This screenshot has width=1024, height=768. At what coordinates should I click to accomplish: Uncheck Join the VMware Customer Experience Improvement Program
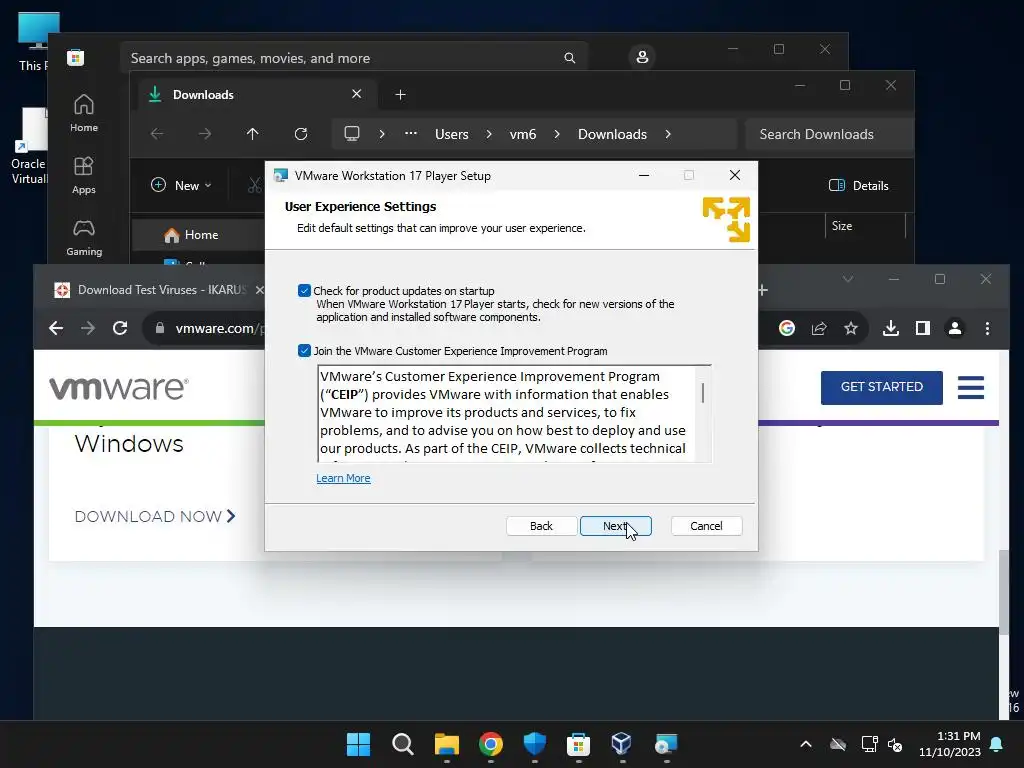tap(304, 351)
